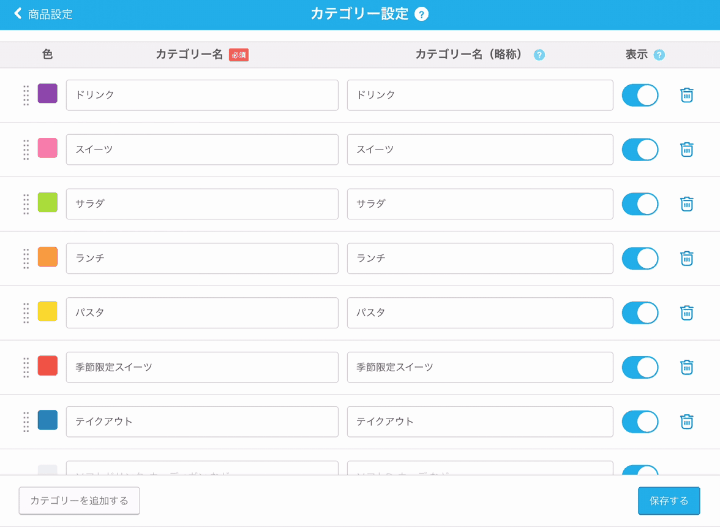The height and width of the screenshot is (527, 720).
Task: Grab drag handle of パスタ row
Action: click(x=26, y=313)
